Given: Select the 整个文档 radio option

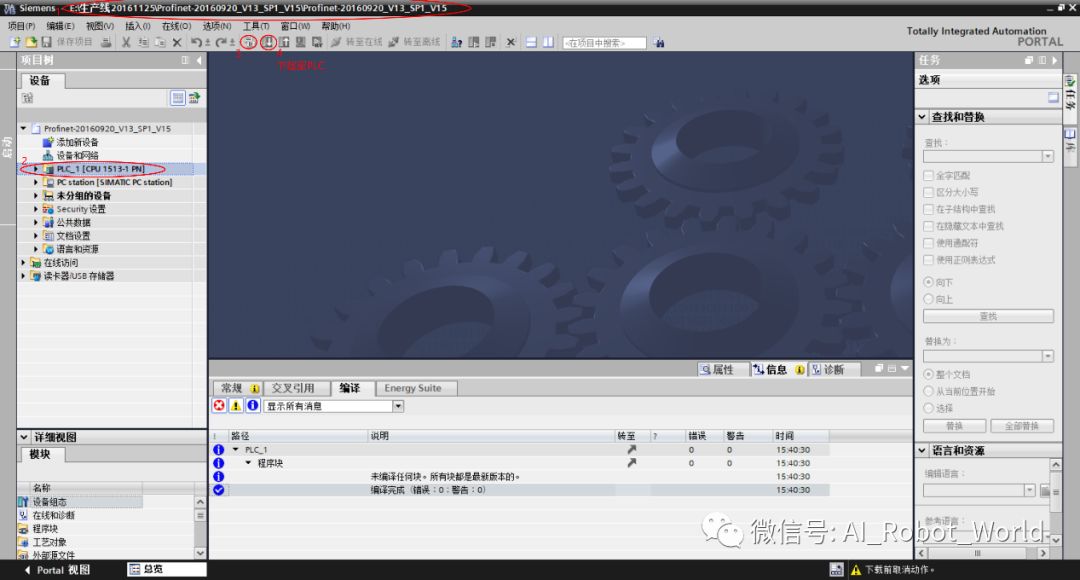Looking at the screenshot, I should click(x=928, y=374).
